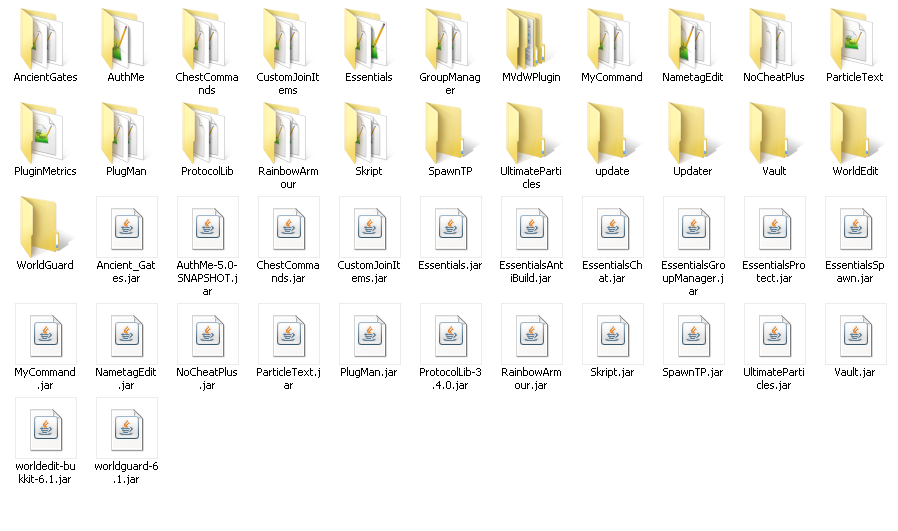
Task: Open the NoCheatPlus folder
Action: (x=774, y=38)
